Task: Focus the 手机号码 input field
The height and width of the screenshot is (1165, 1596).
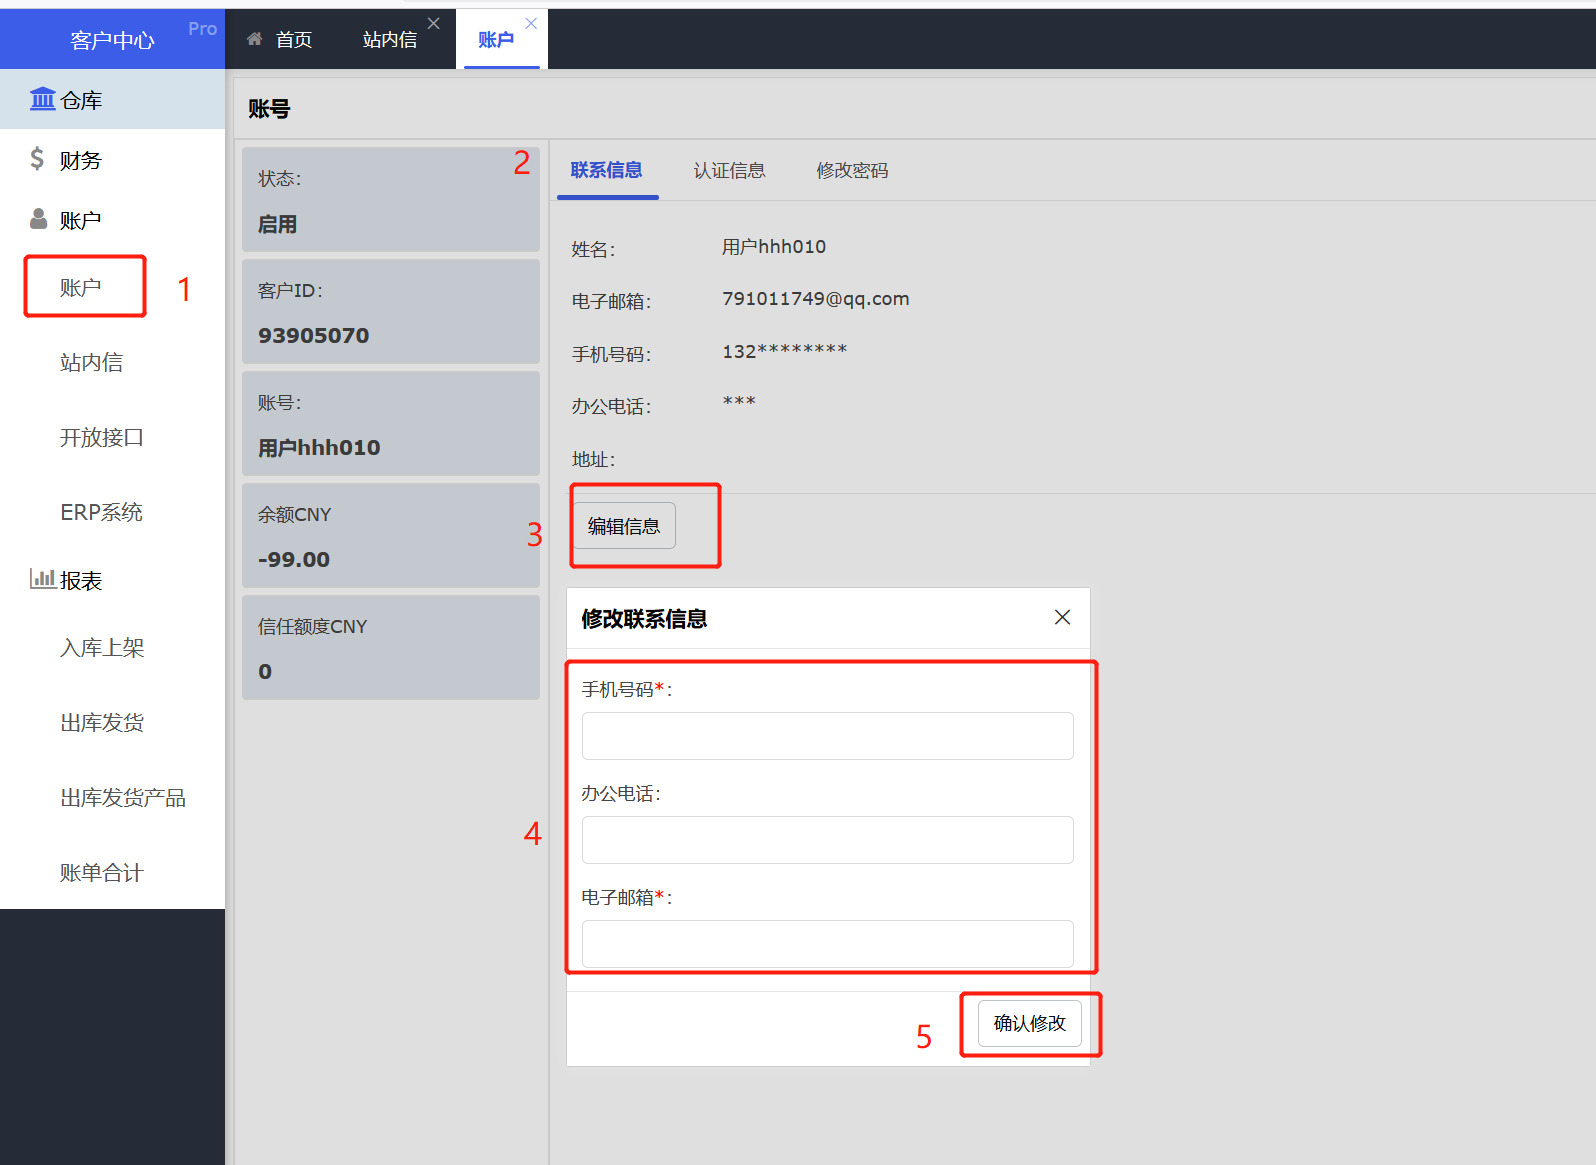Action: click(x=827, y=736)
